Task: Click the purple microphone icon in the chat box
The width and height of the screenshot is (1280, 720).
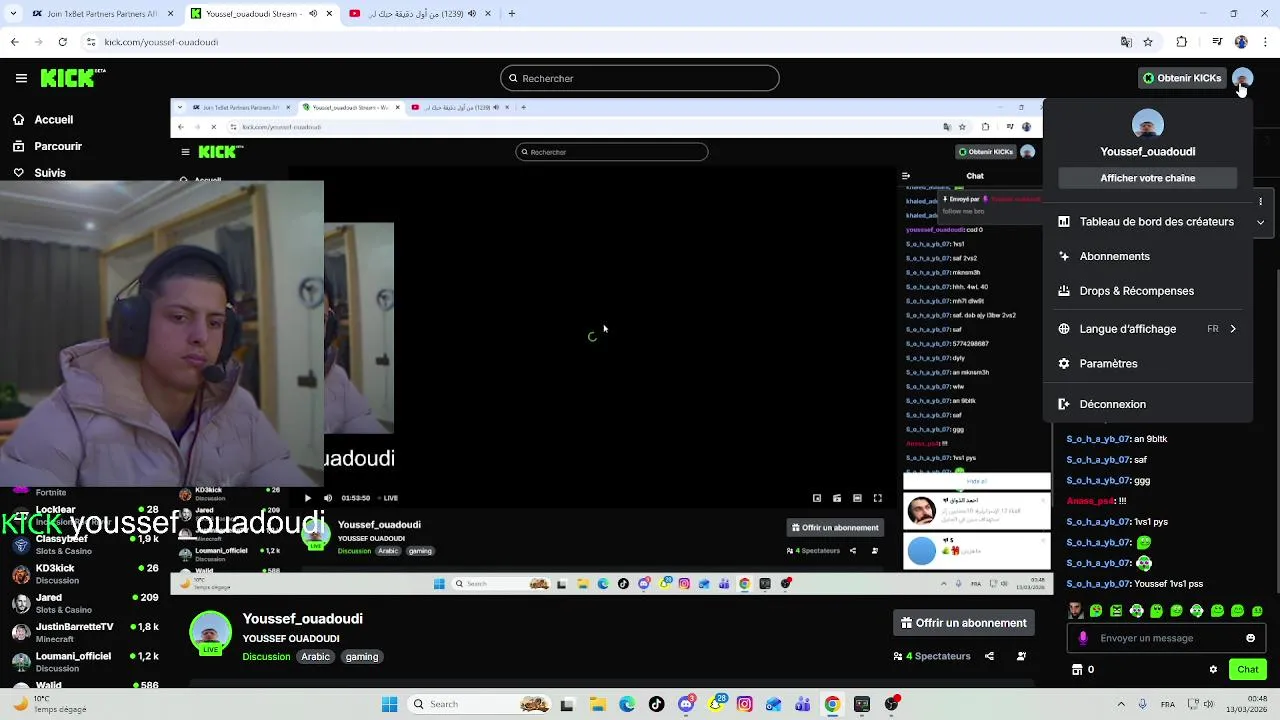Action: tap(1083, 638)
